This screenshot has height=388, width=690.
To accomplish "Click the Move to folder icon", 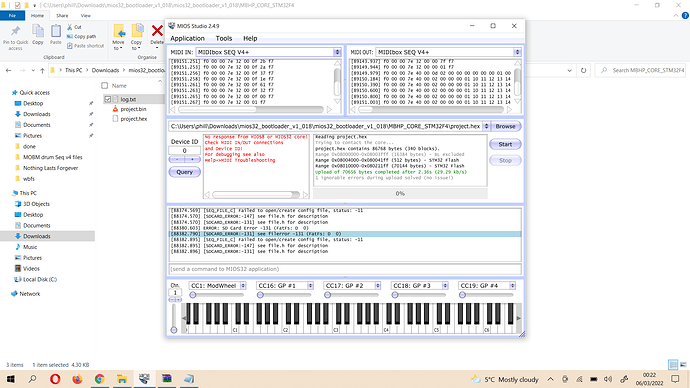I will click(119, 31).
